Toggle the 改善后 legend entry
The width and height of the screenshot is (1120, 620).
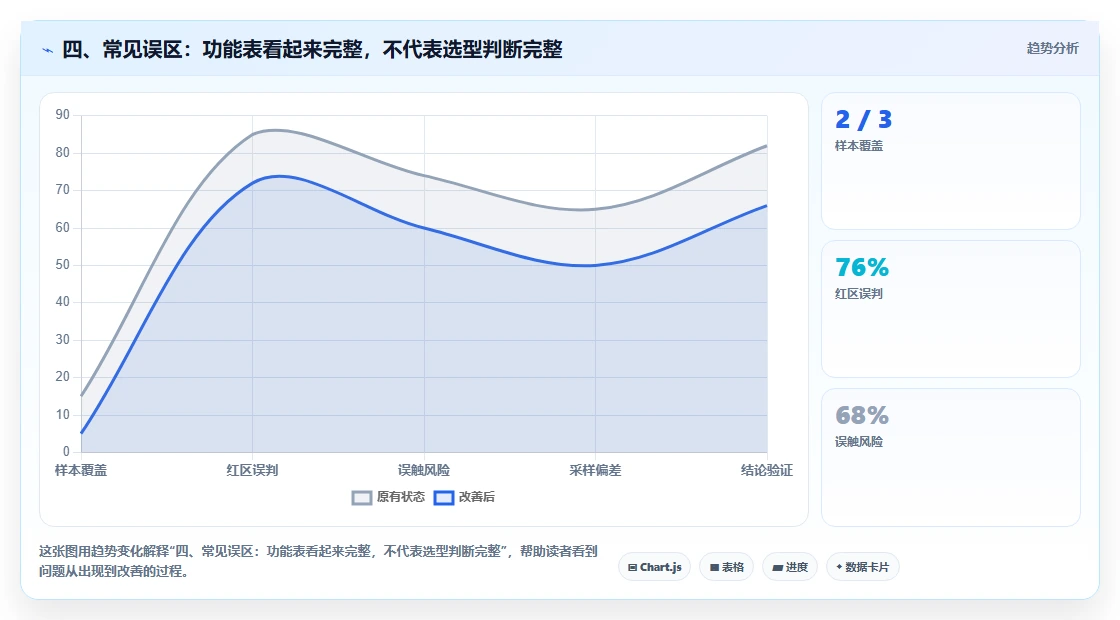[464, 497]
